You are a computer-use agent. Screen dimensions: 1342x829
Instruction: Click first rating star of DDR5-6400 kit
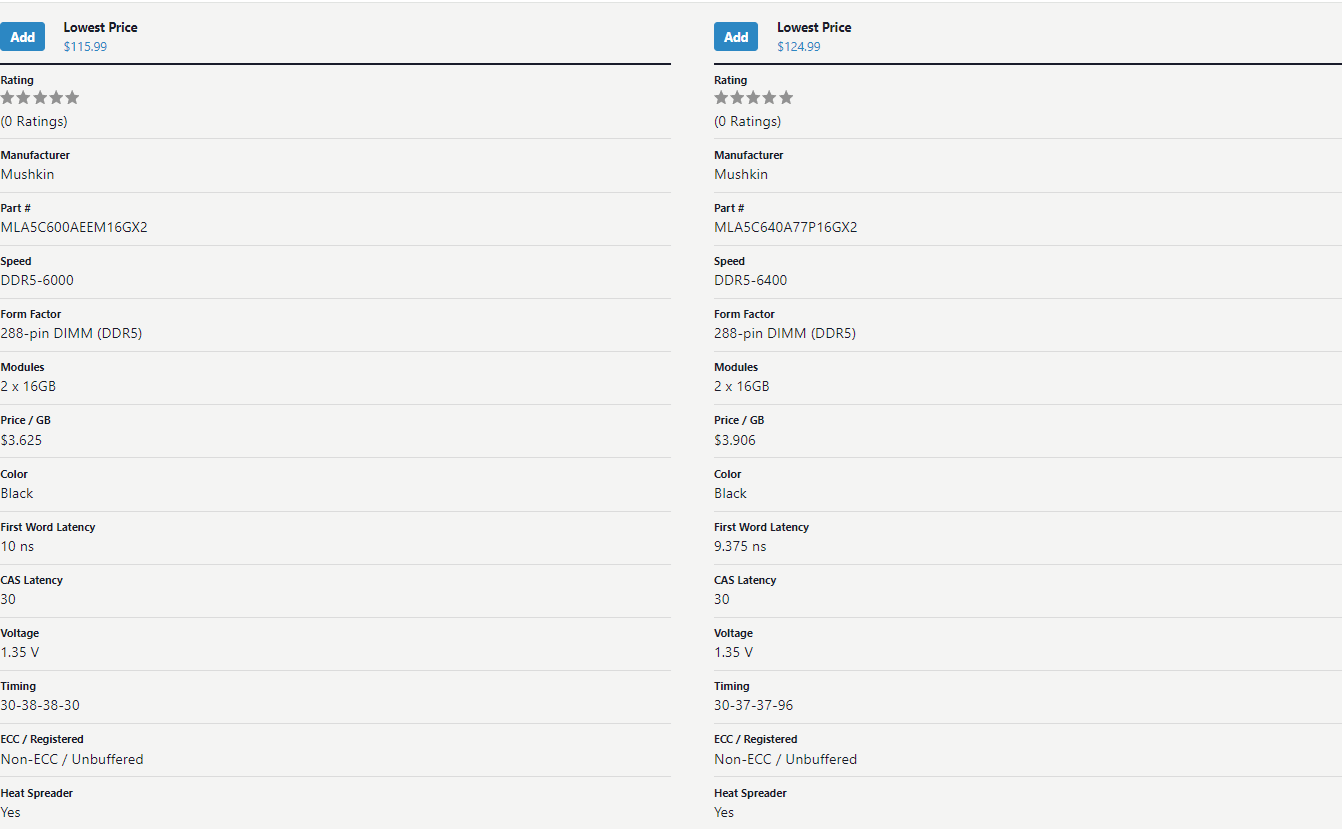722,97
